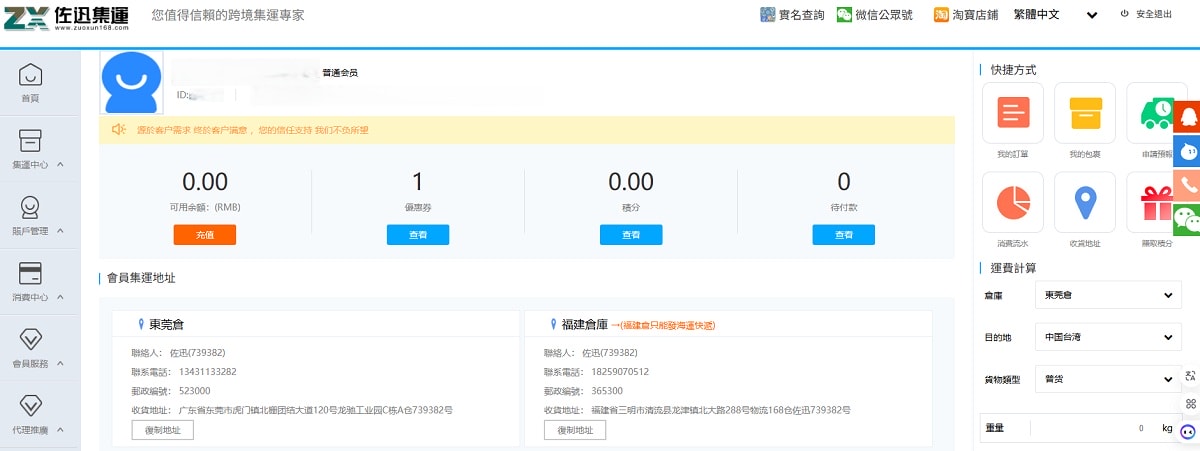
Task: Click the 微信公眾號 link text
Action: click(884, 15)
